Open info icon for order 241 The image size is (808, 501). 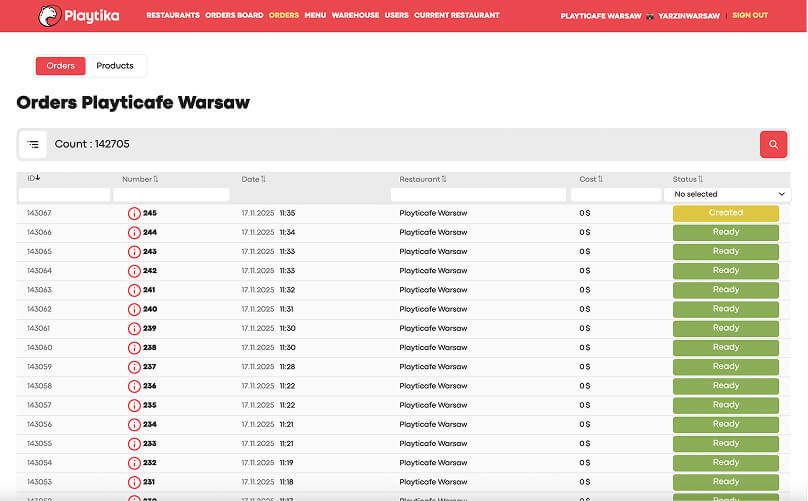pyautogui.click(x=134, y=290)
